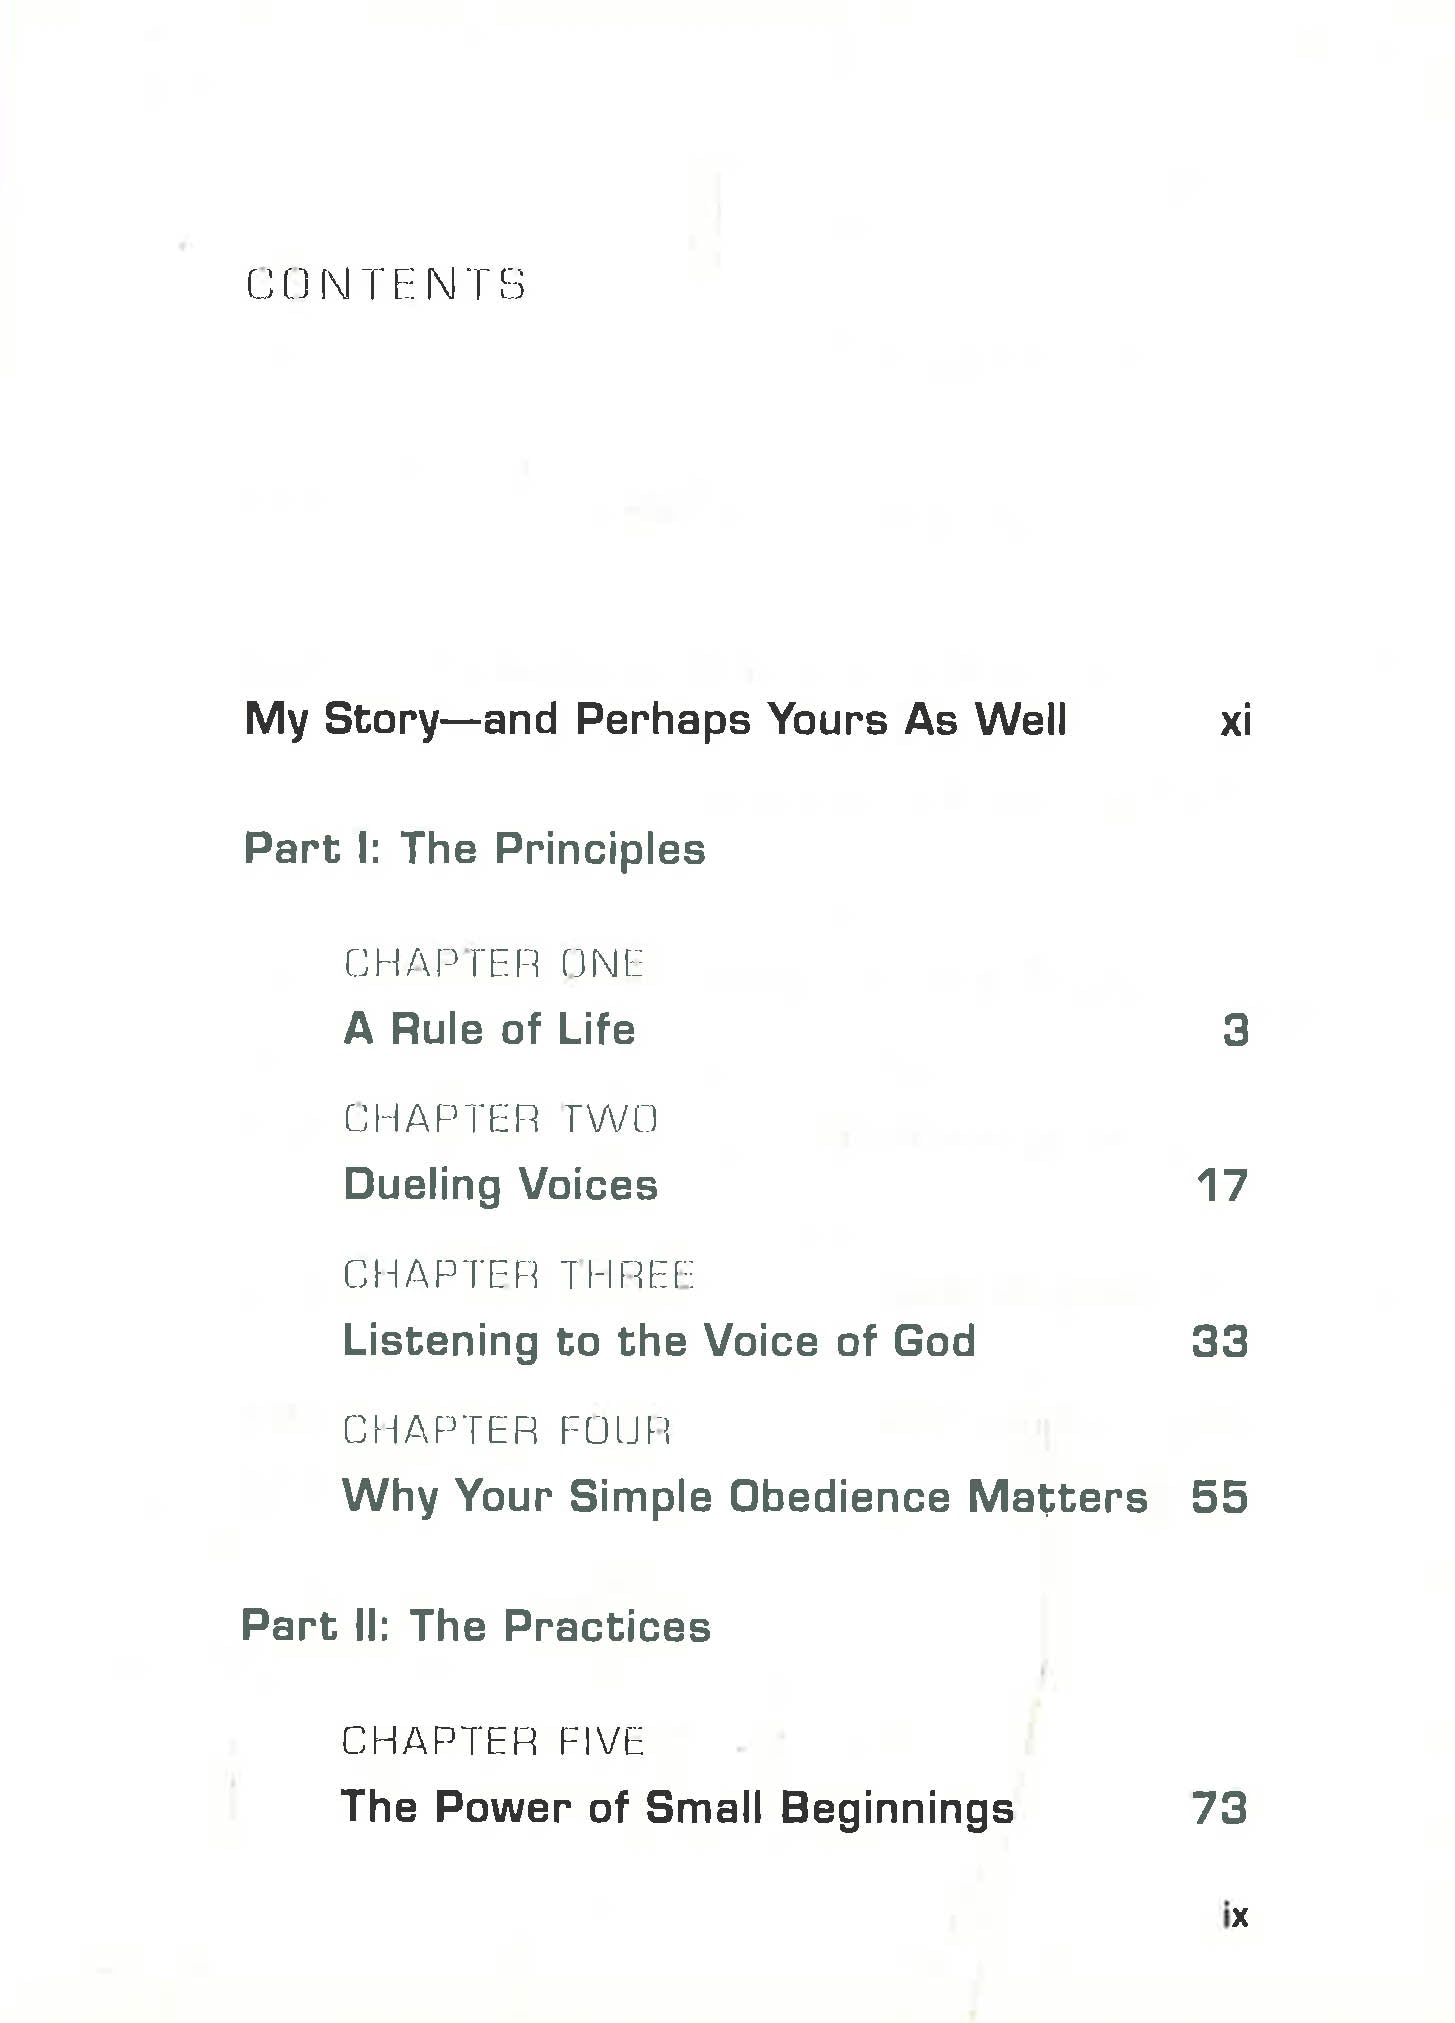Go to "Listening to the Voice of God"
The width and height of the screenshot is (1455, 2023).
coord(658,1341)
